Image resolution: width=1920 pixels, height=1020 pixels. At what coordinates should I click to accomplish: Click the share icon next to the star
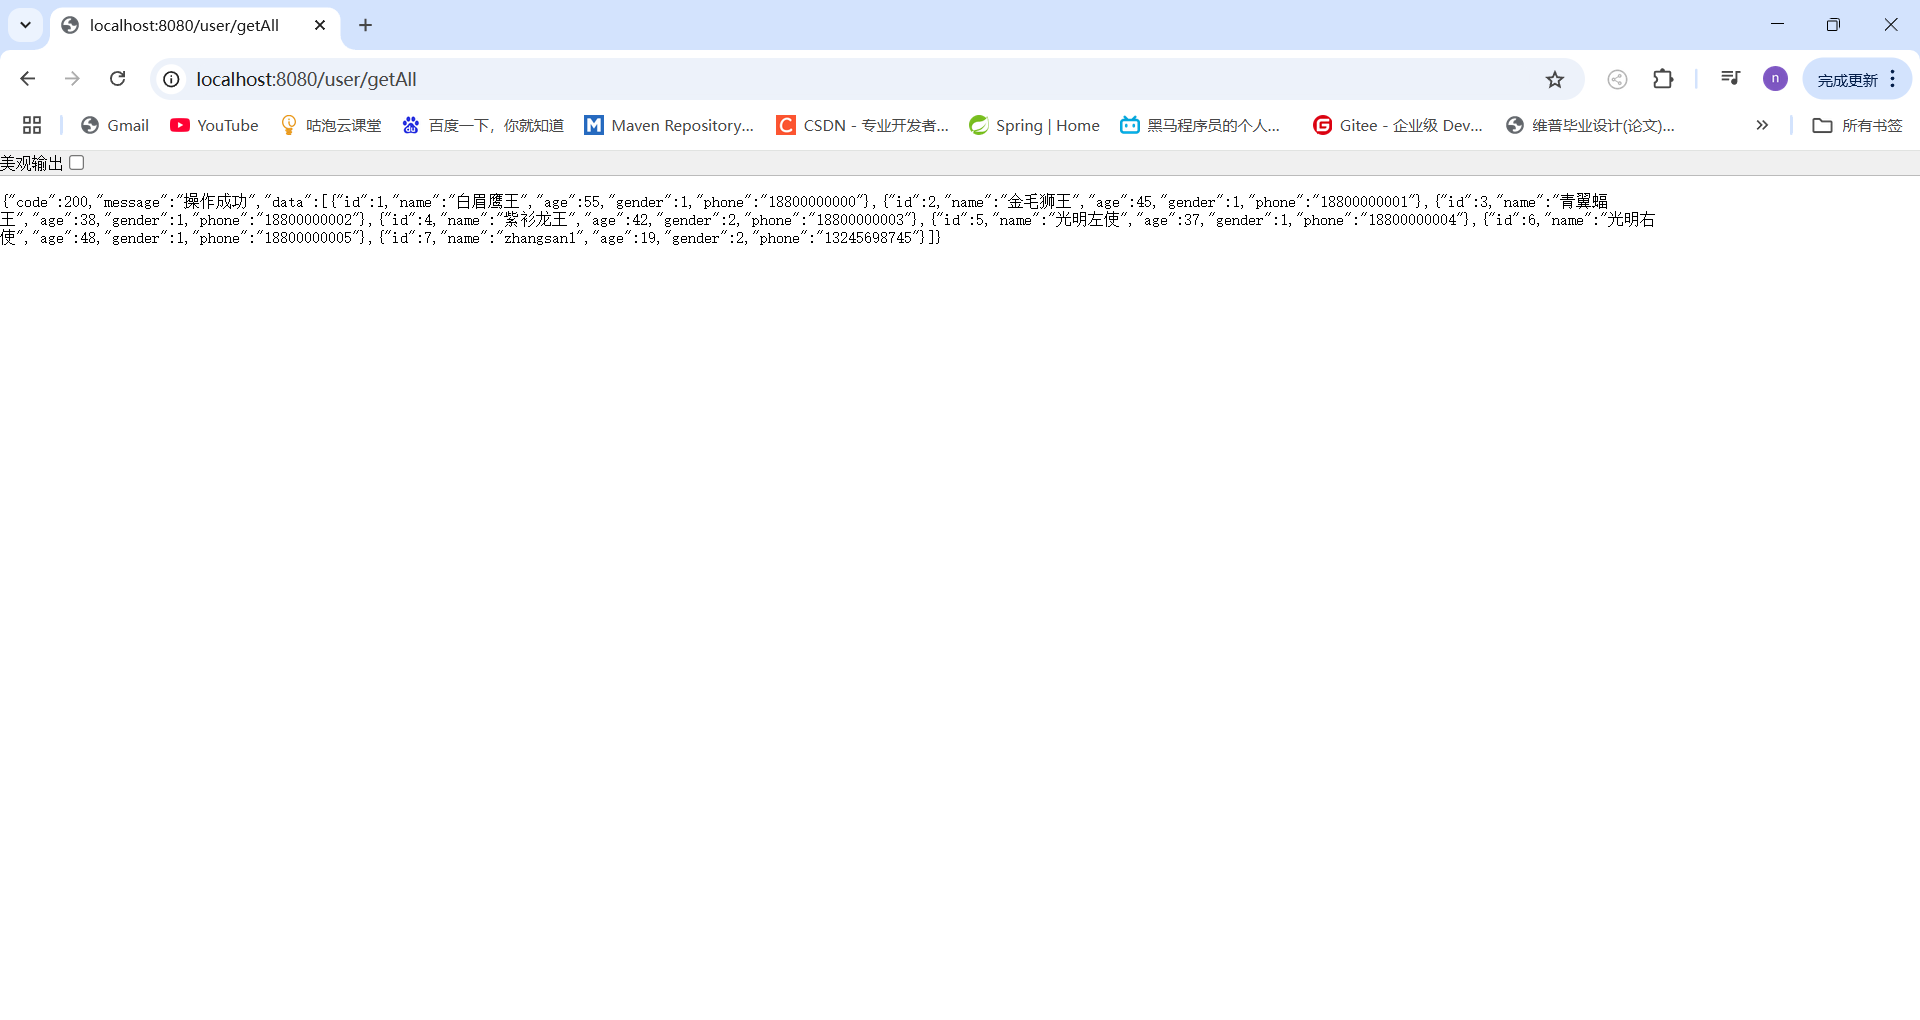[1617, 79]
